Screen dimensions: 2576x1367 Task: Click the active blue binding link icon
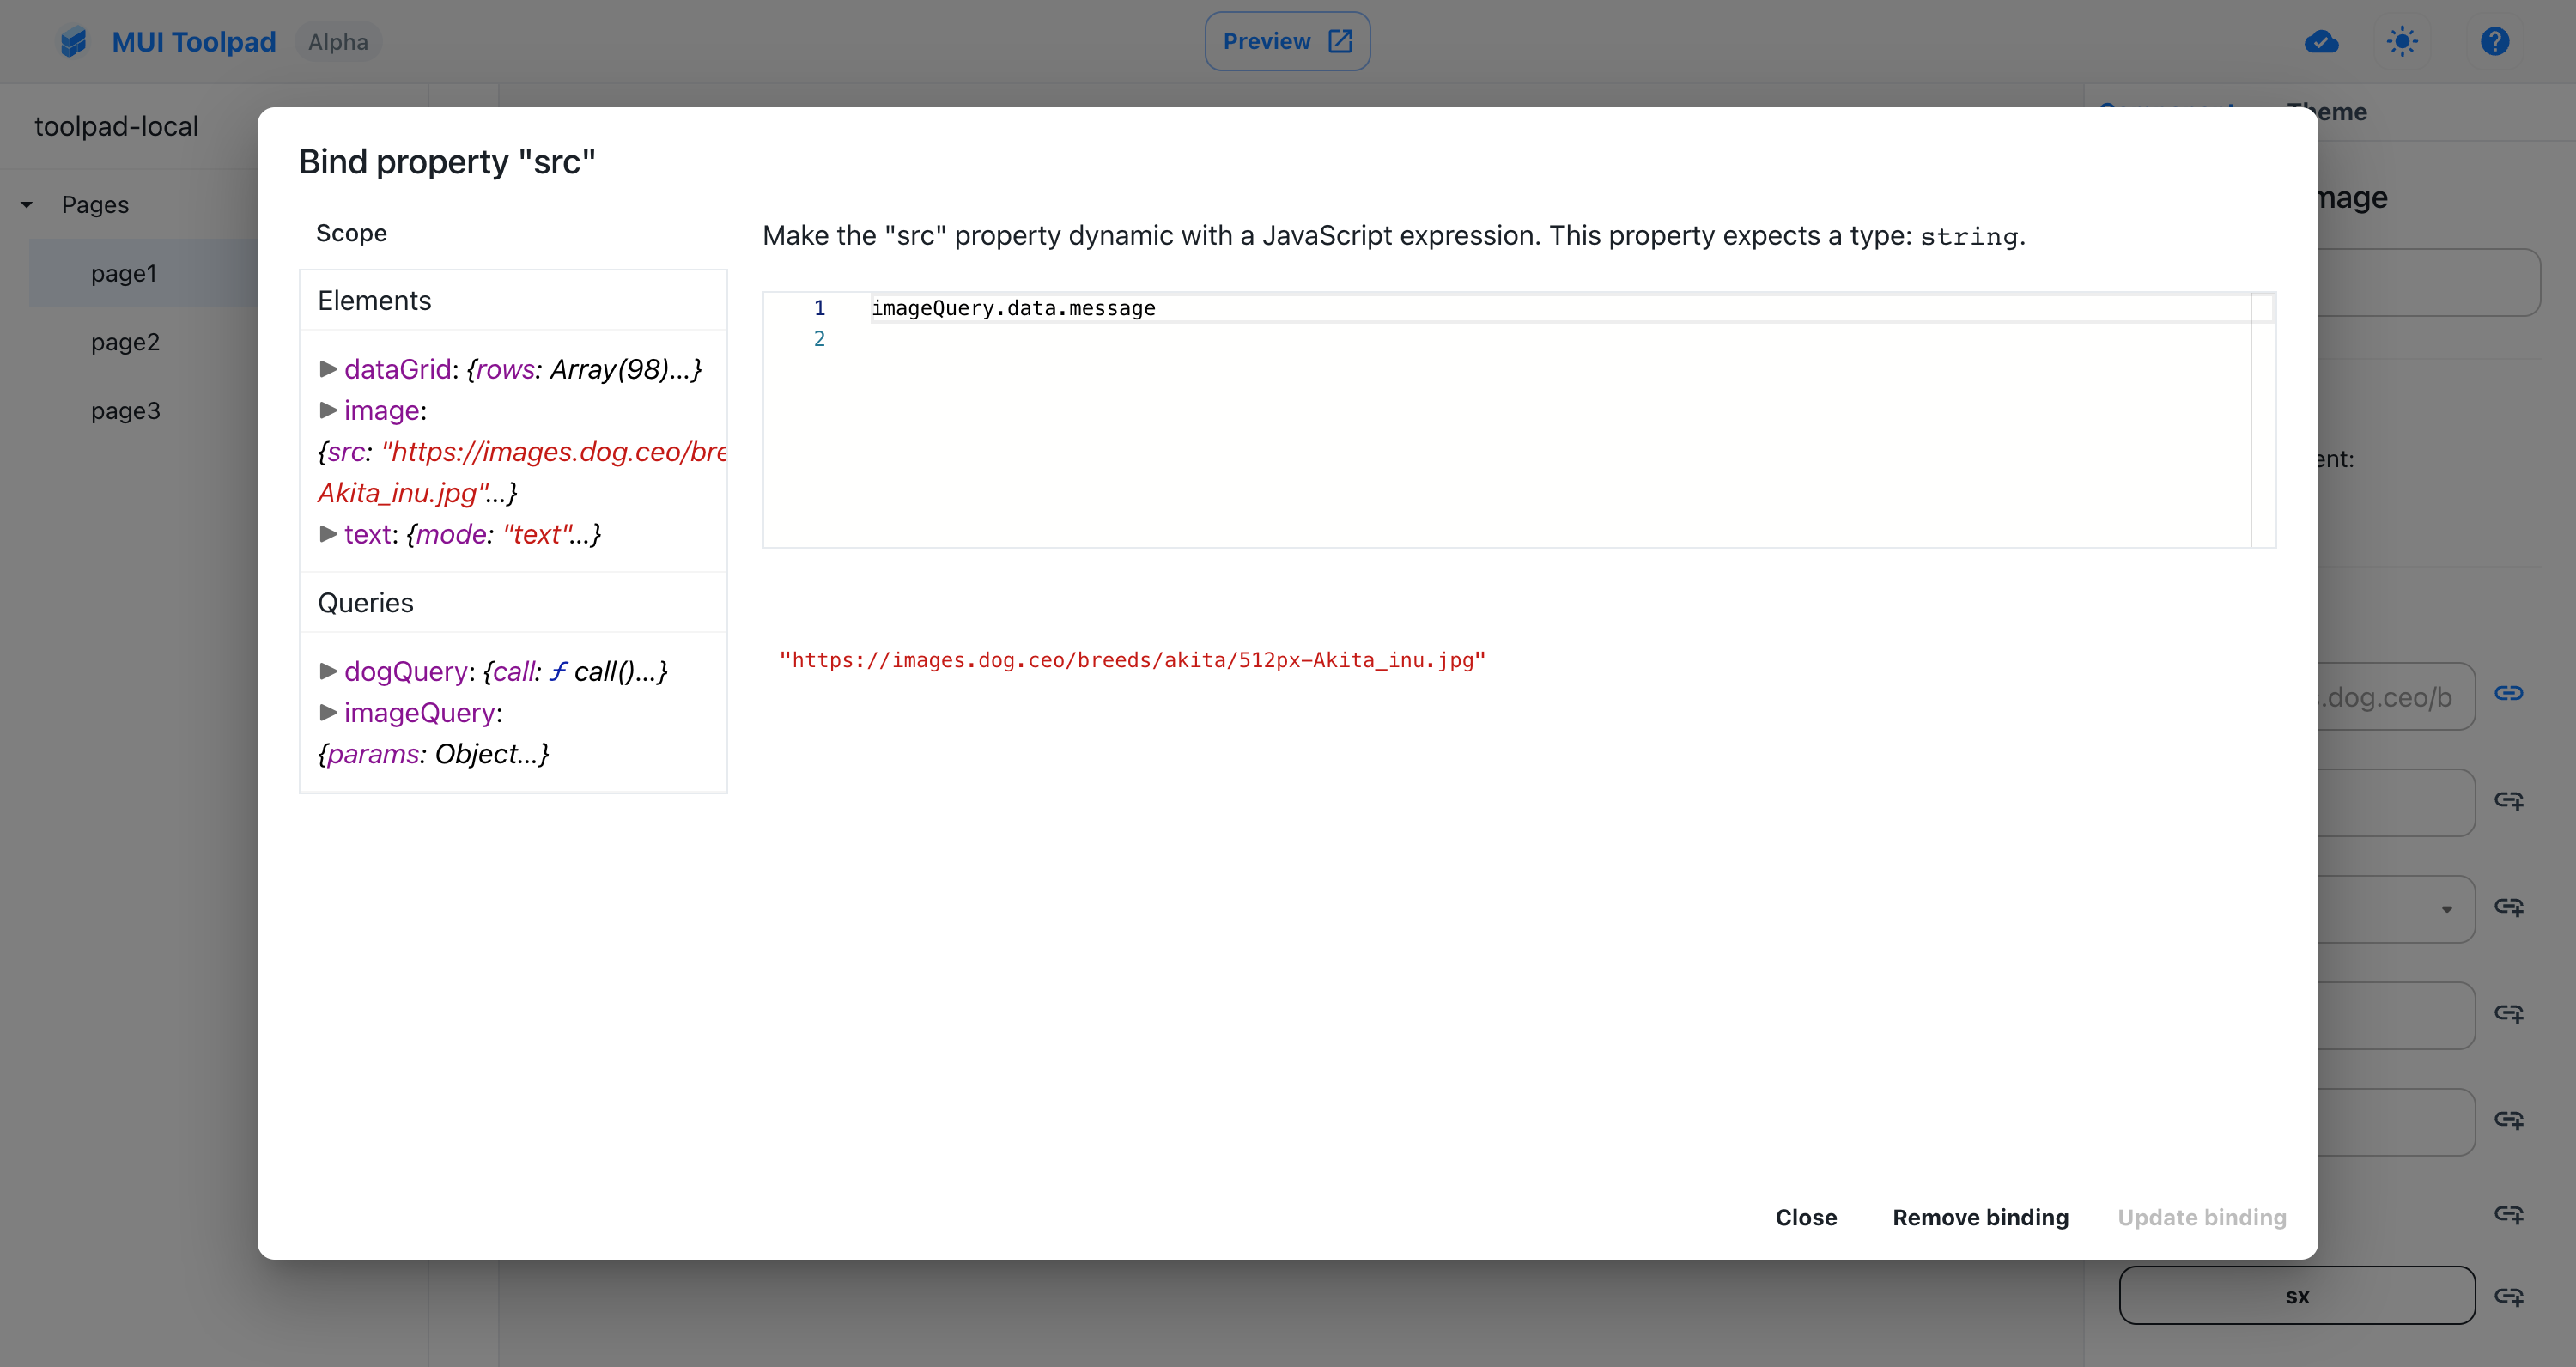(x=2510, y=693)
